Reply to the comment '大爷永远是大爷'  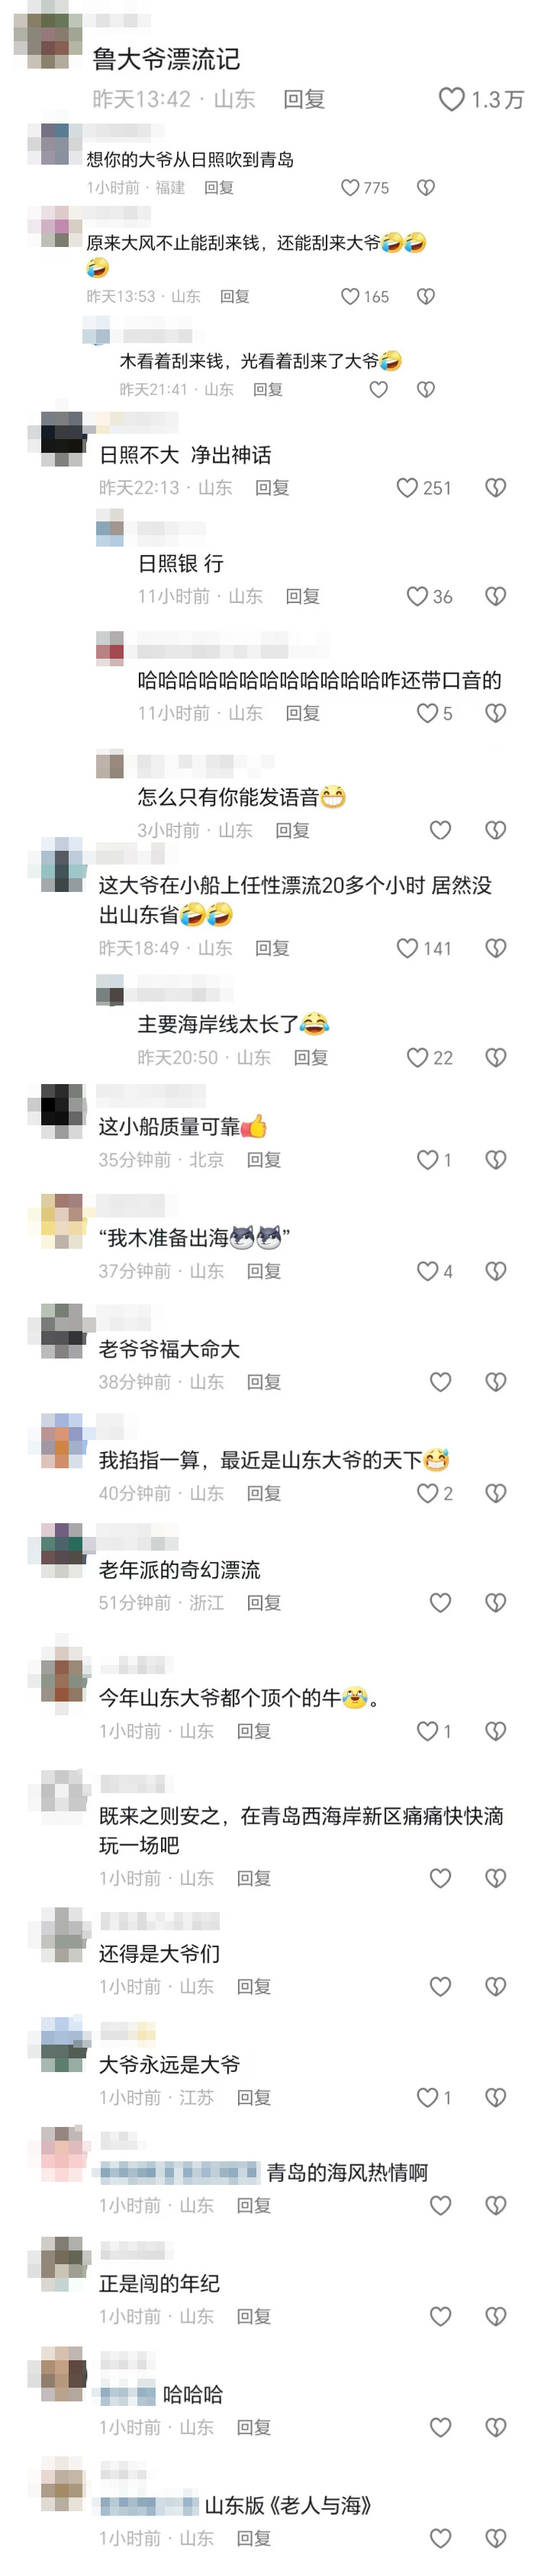click(x=254, y=2096)
